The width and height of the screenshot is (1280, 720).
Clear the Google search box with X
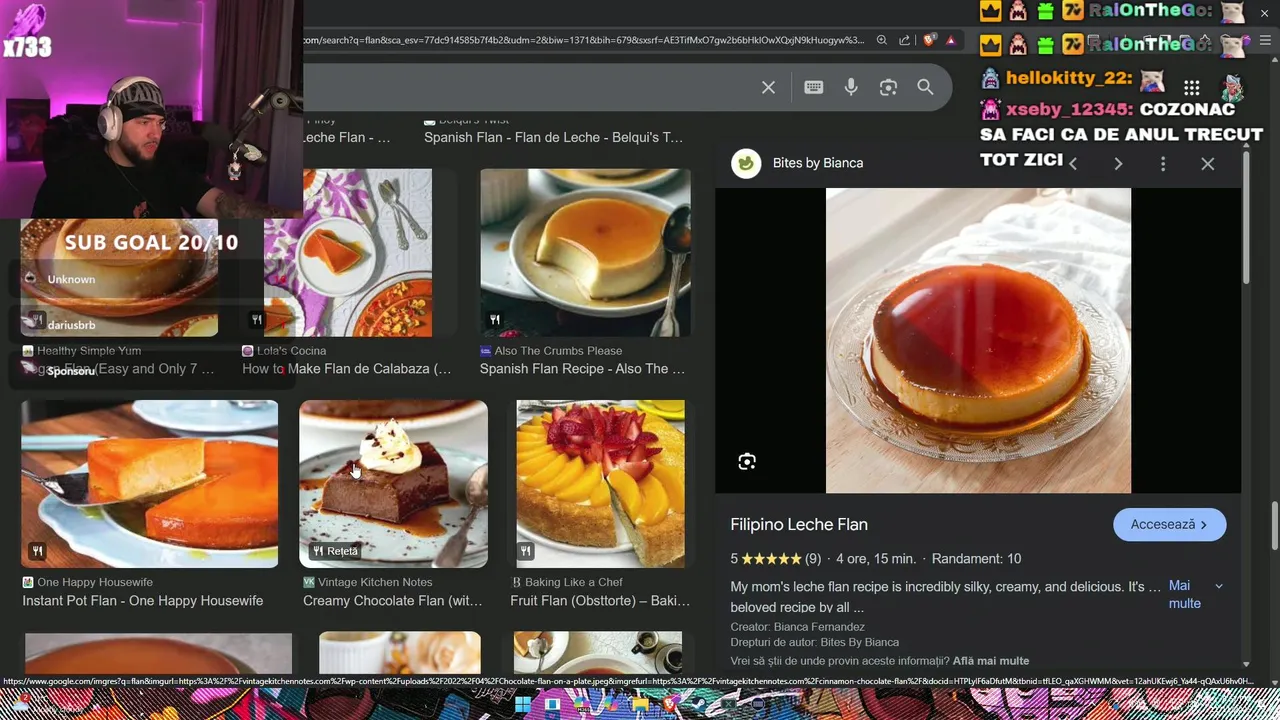tap(768, 88)
